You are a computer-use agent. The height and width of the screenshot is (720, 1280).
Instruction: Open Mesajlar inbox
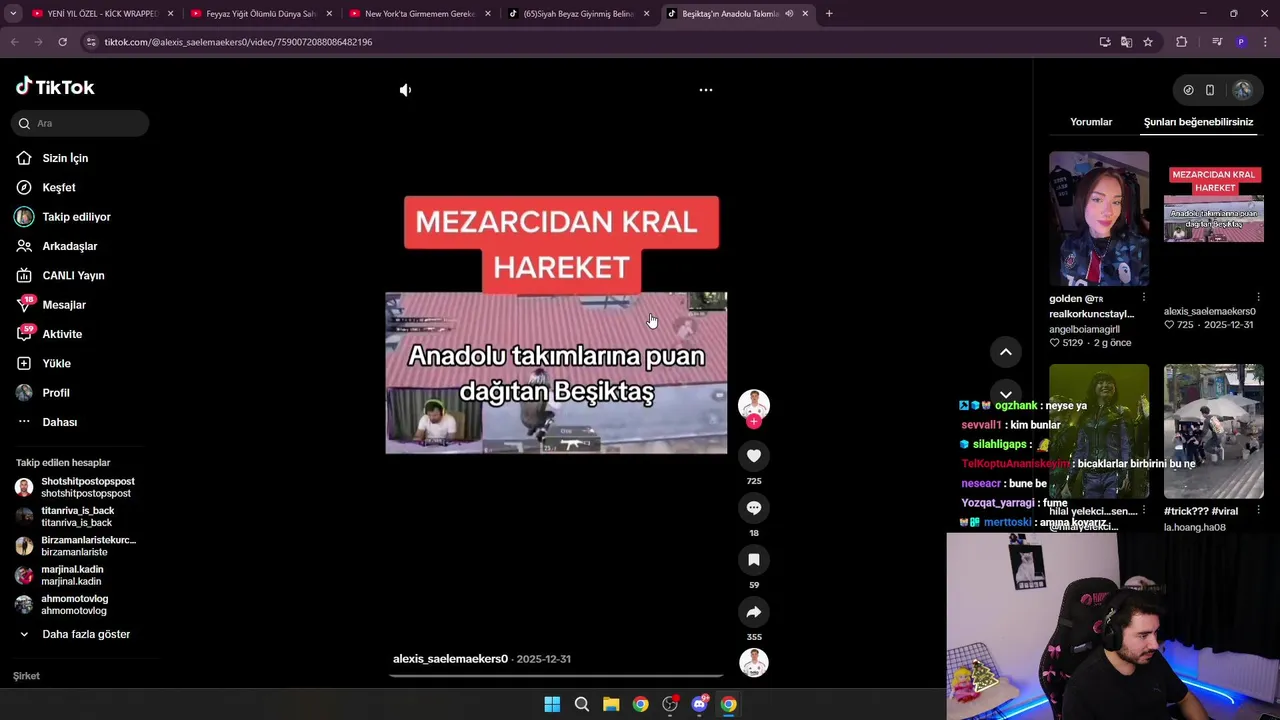(x=64, y=305)
